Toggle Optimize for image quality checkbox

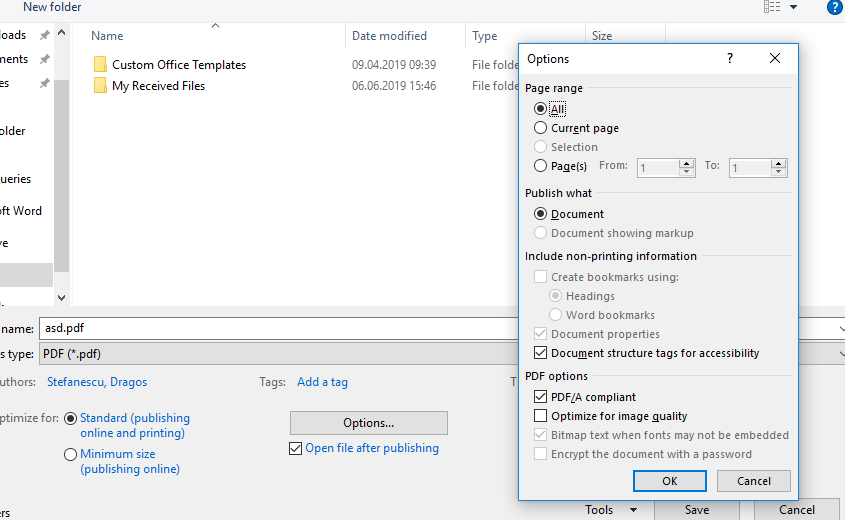(x=541, y=416)
